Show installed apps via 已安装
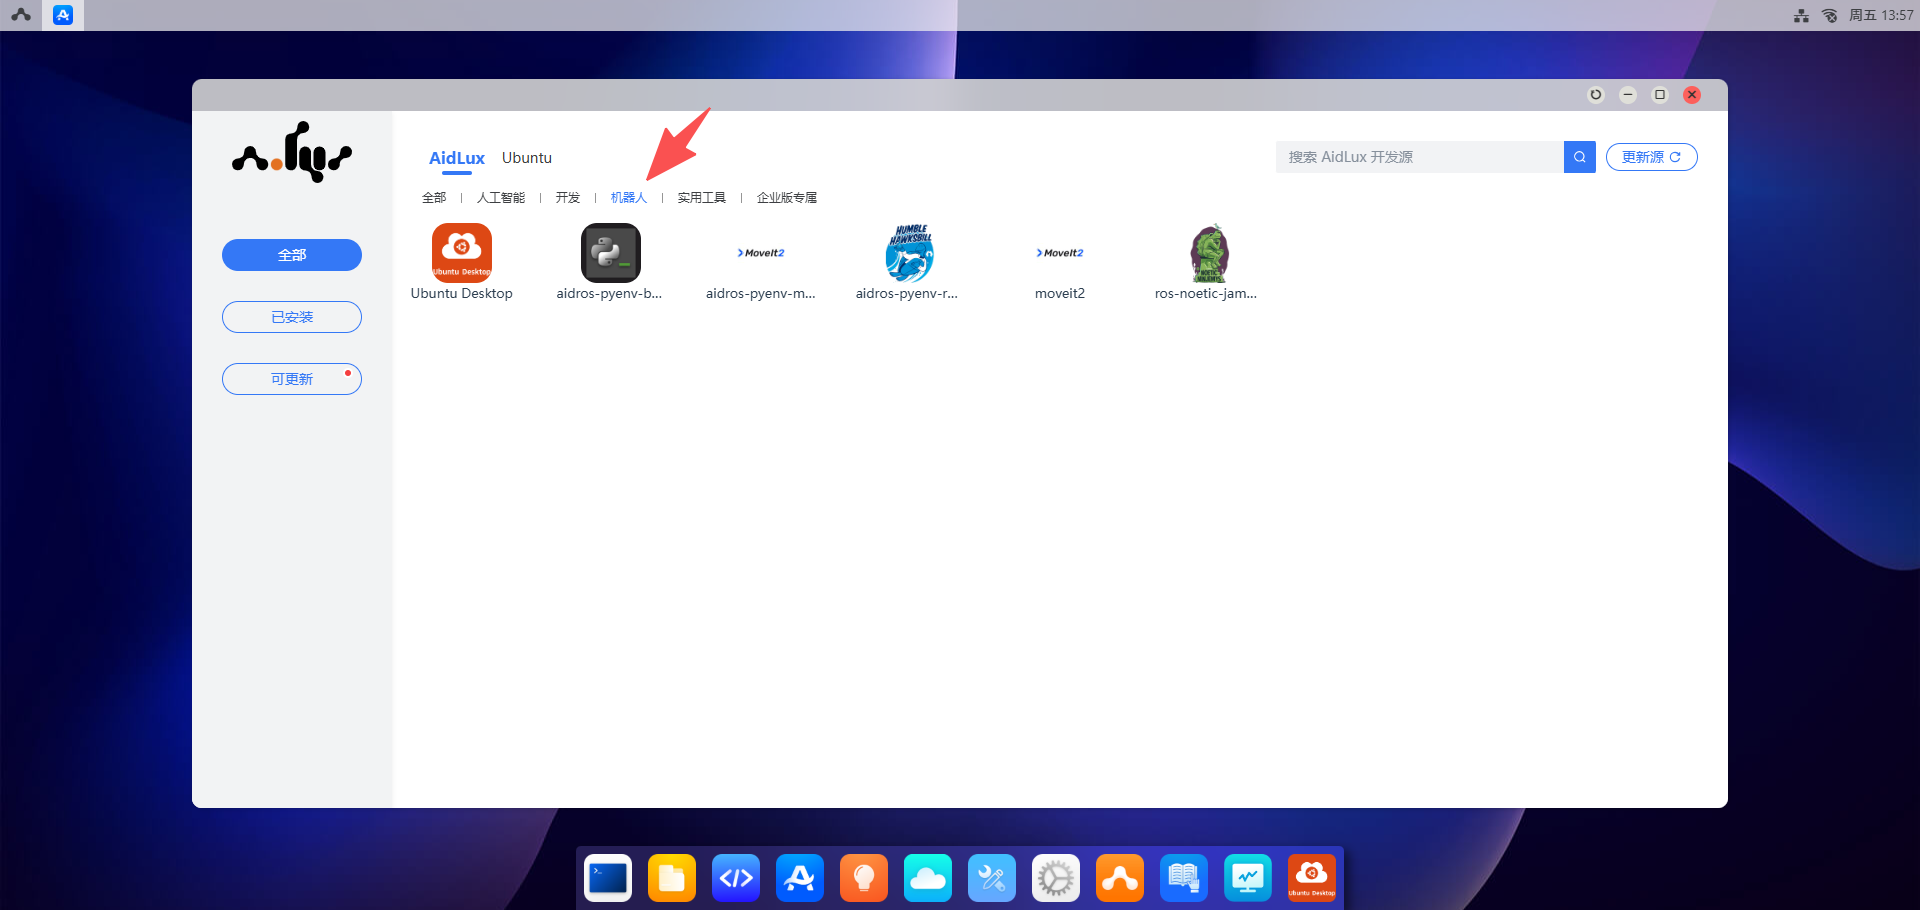 (292, 317)
